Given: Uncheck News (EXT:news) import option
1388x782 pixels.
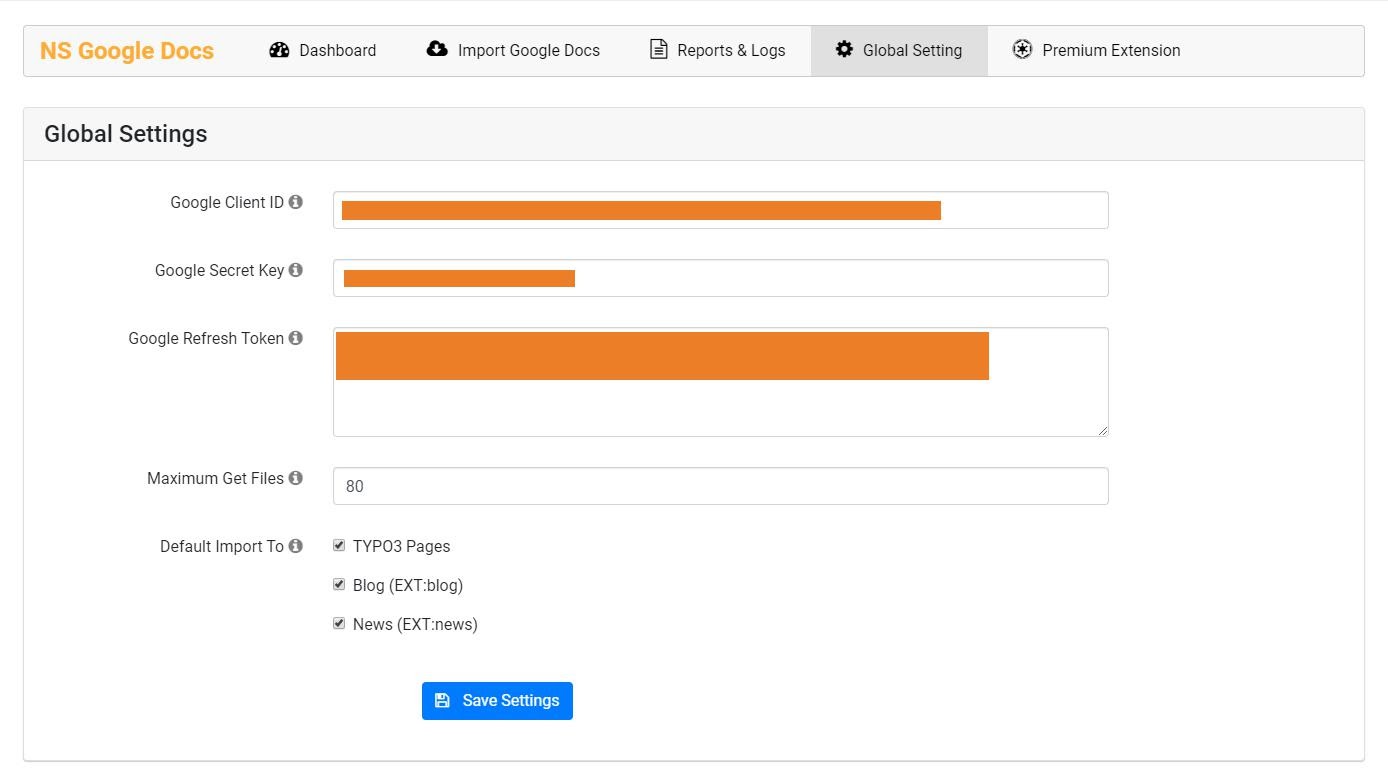Looking at the screenshot, I should [x=339, y=622].
